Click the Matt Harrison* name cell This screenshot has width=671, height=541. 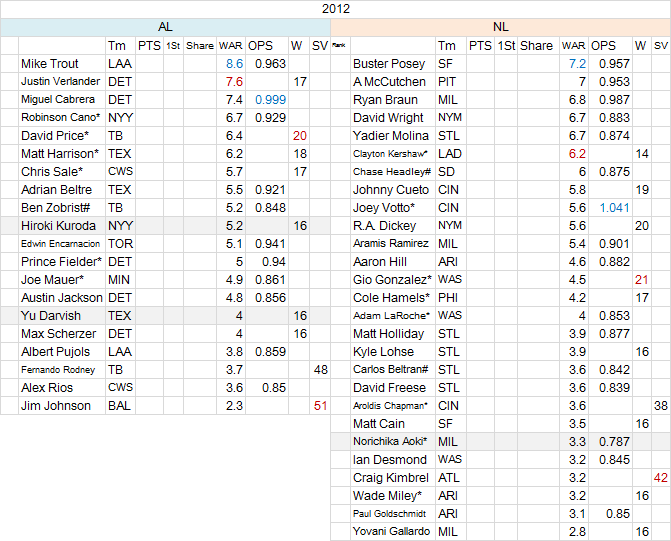pos(62,154)
